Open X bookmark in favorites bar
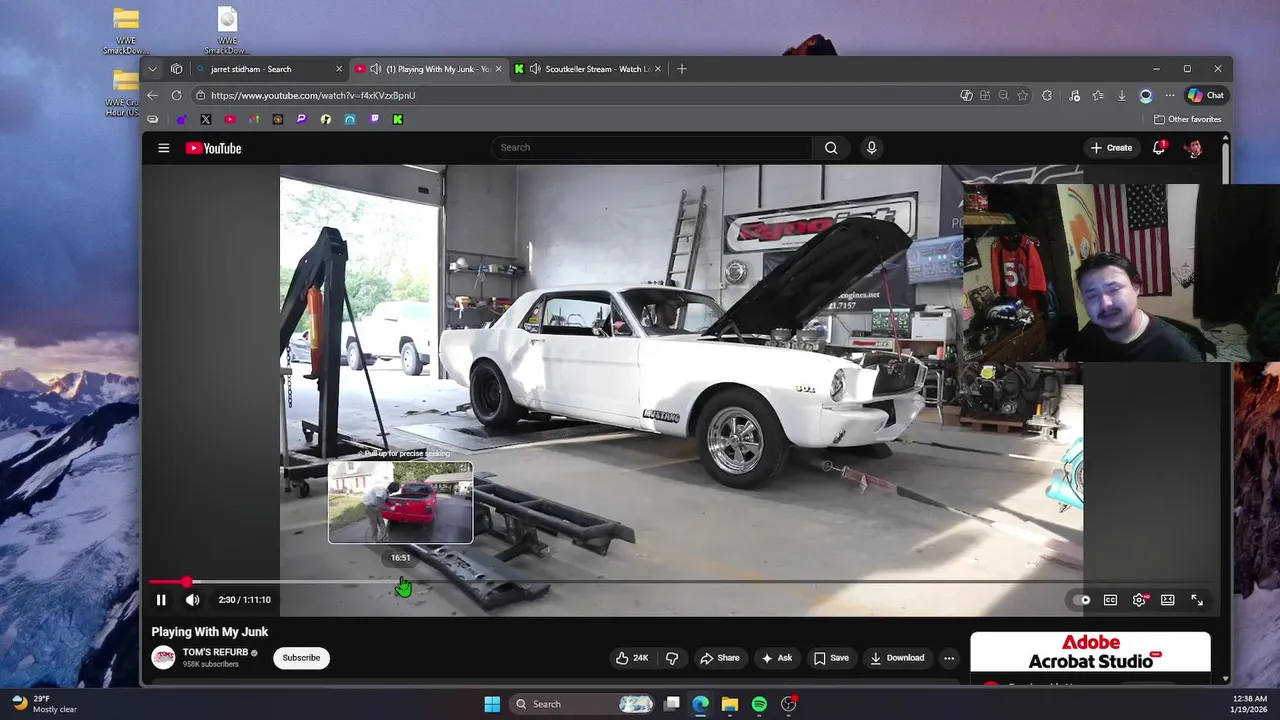The width and height of the screenshot is (1280, 720). point(206,119)
